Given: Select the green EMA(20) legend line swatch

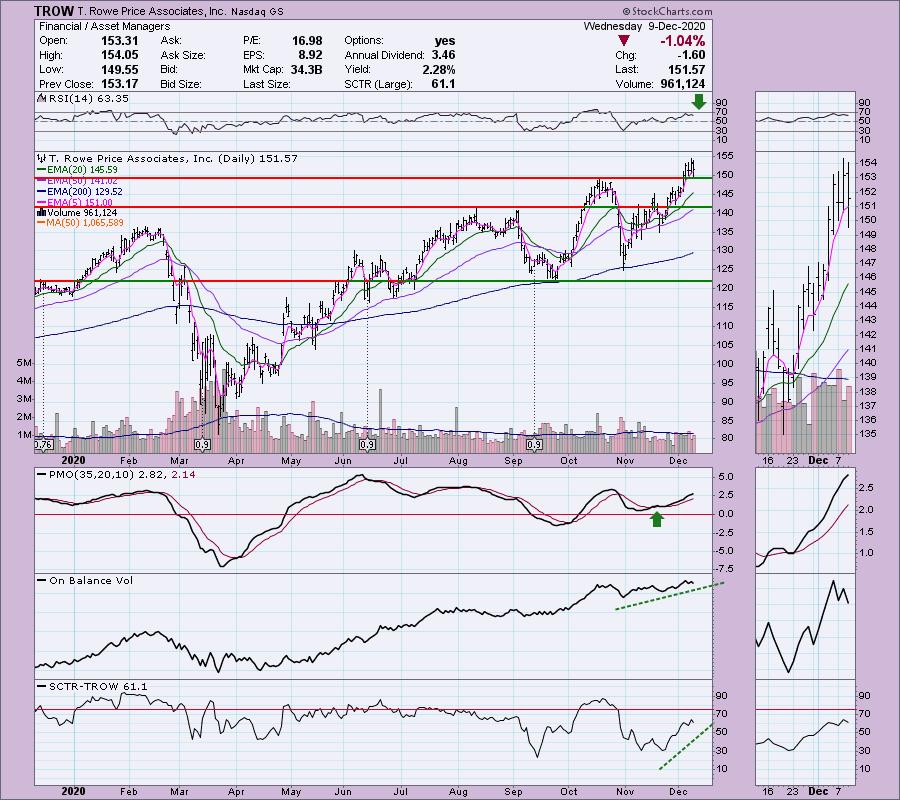Looking at the screenshot, I should (x=41, y=170).
